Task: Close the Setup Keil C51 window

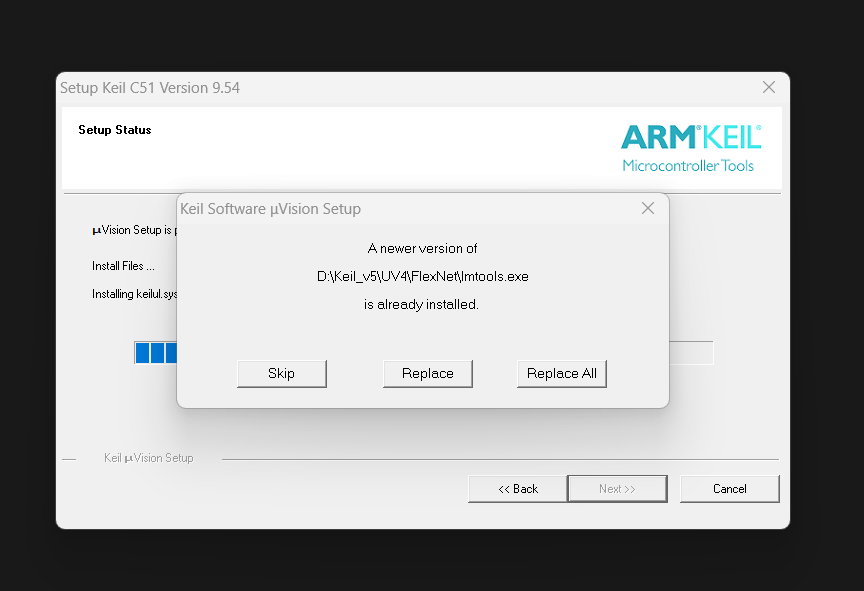Action: (769, 87)
